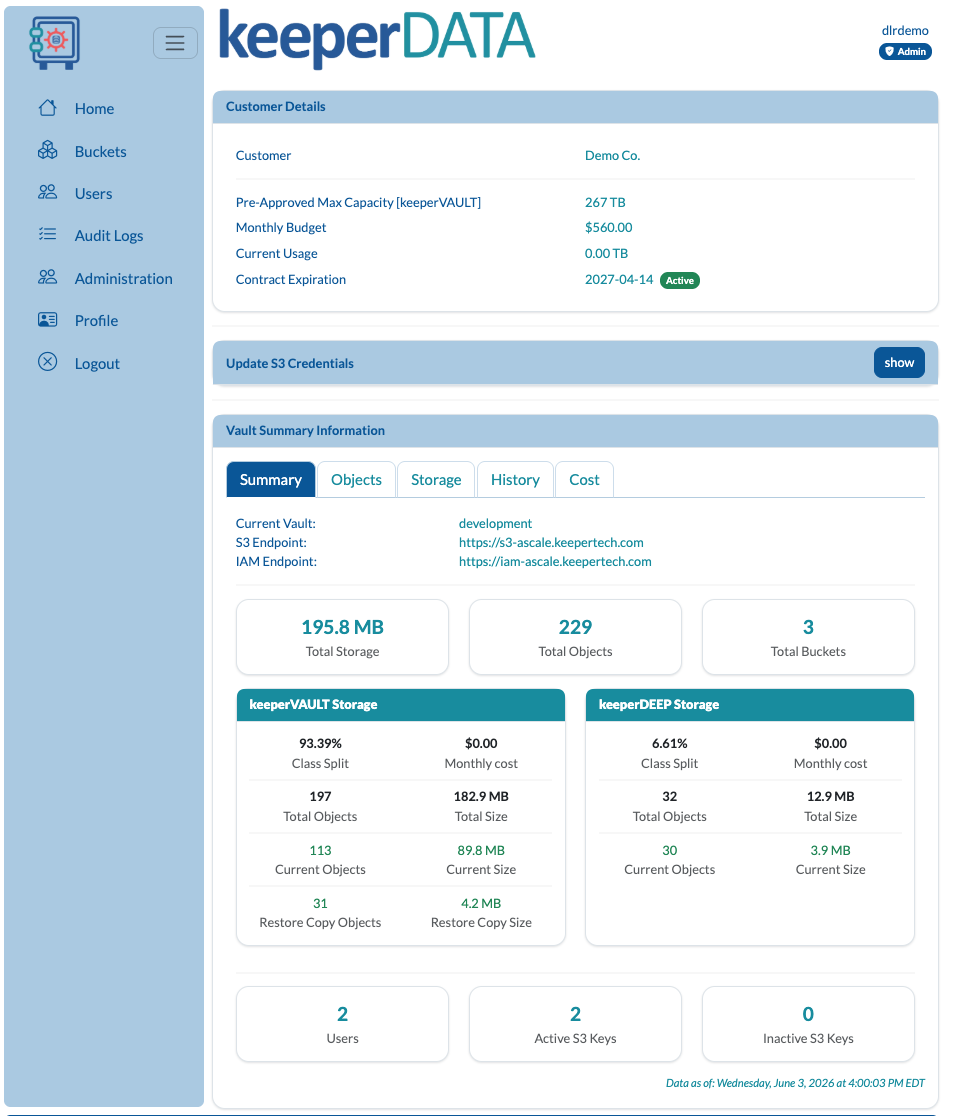Screen dimensions: 953x1116
Task: Open Audit Logs from sidebar
Action: [x=109, y=236]
